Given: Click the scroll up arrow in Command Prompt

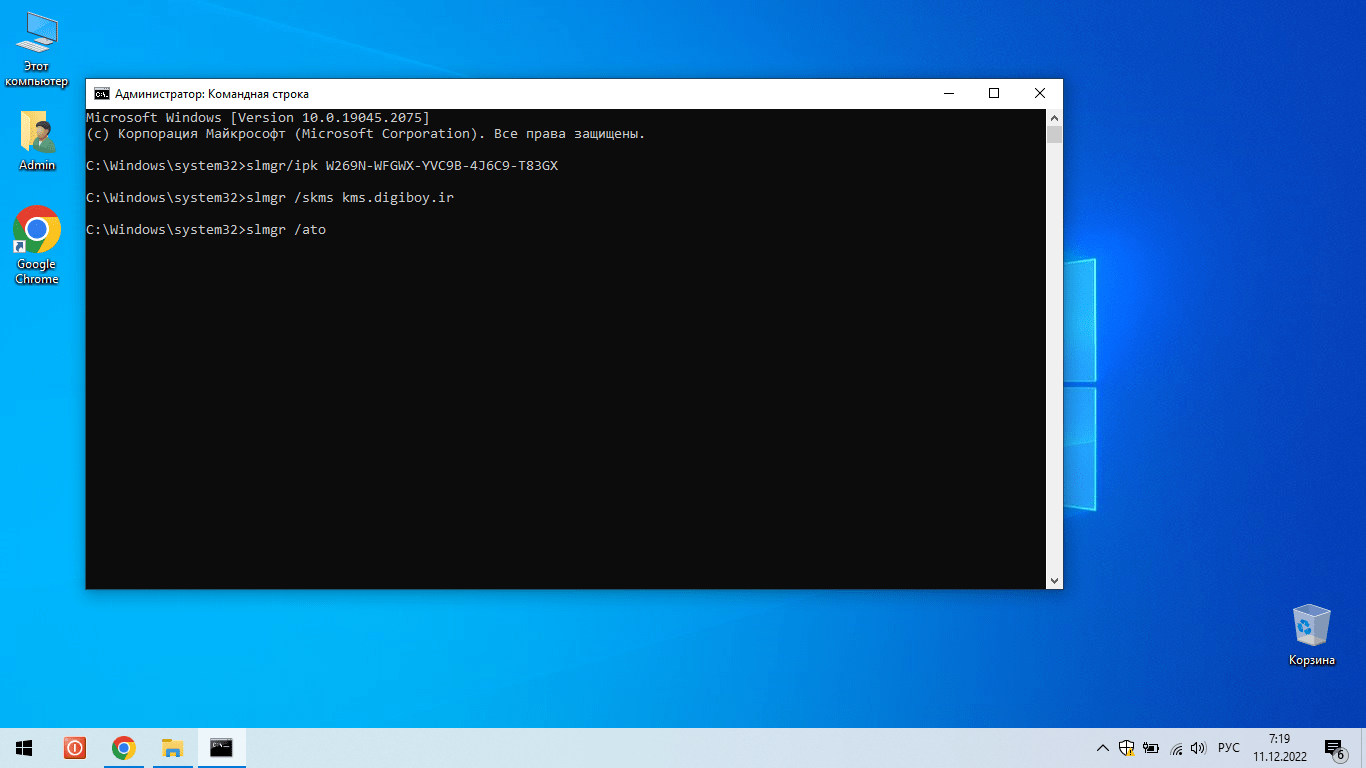Looking at the screenshot, I should click(1054, 117).
